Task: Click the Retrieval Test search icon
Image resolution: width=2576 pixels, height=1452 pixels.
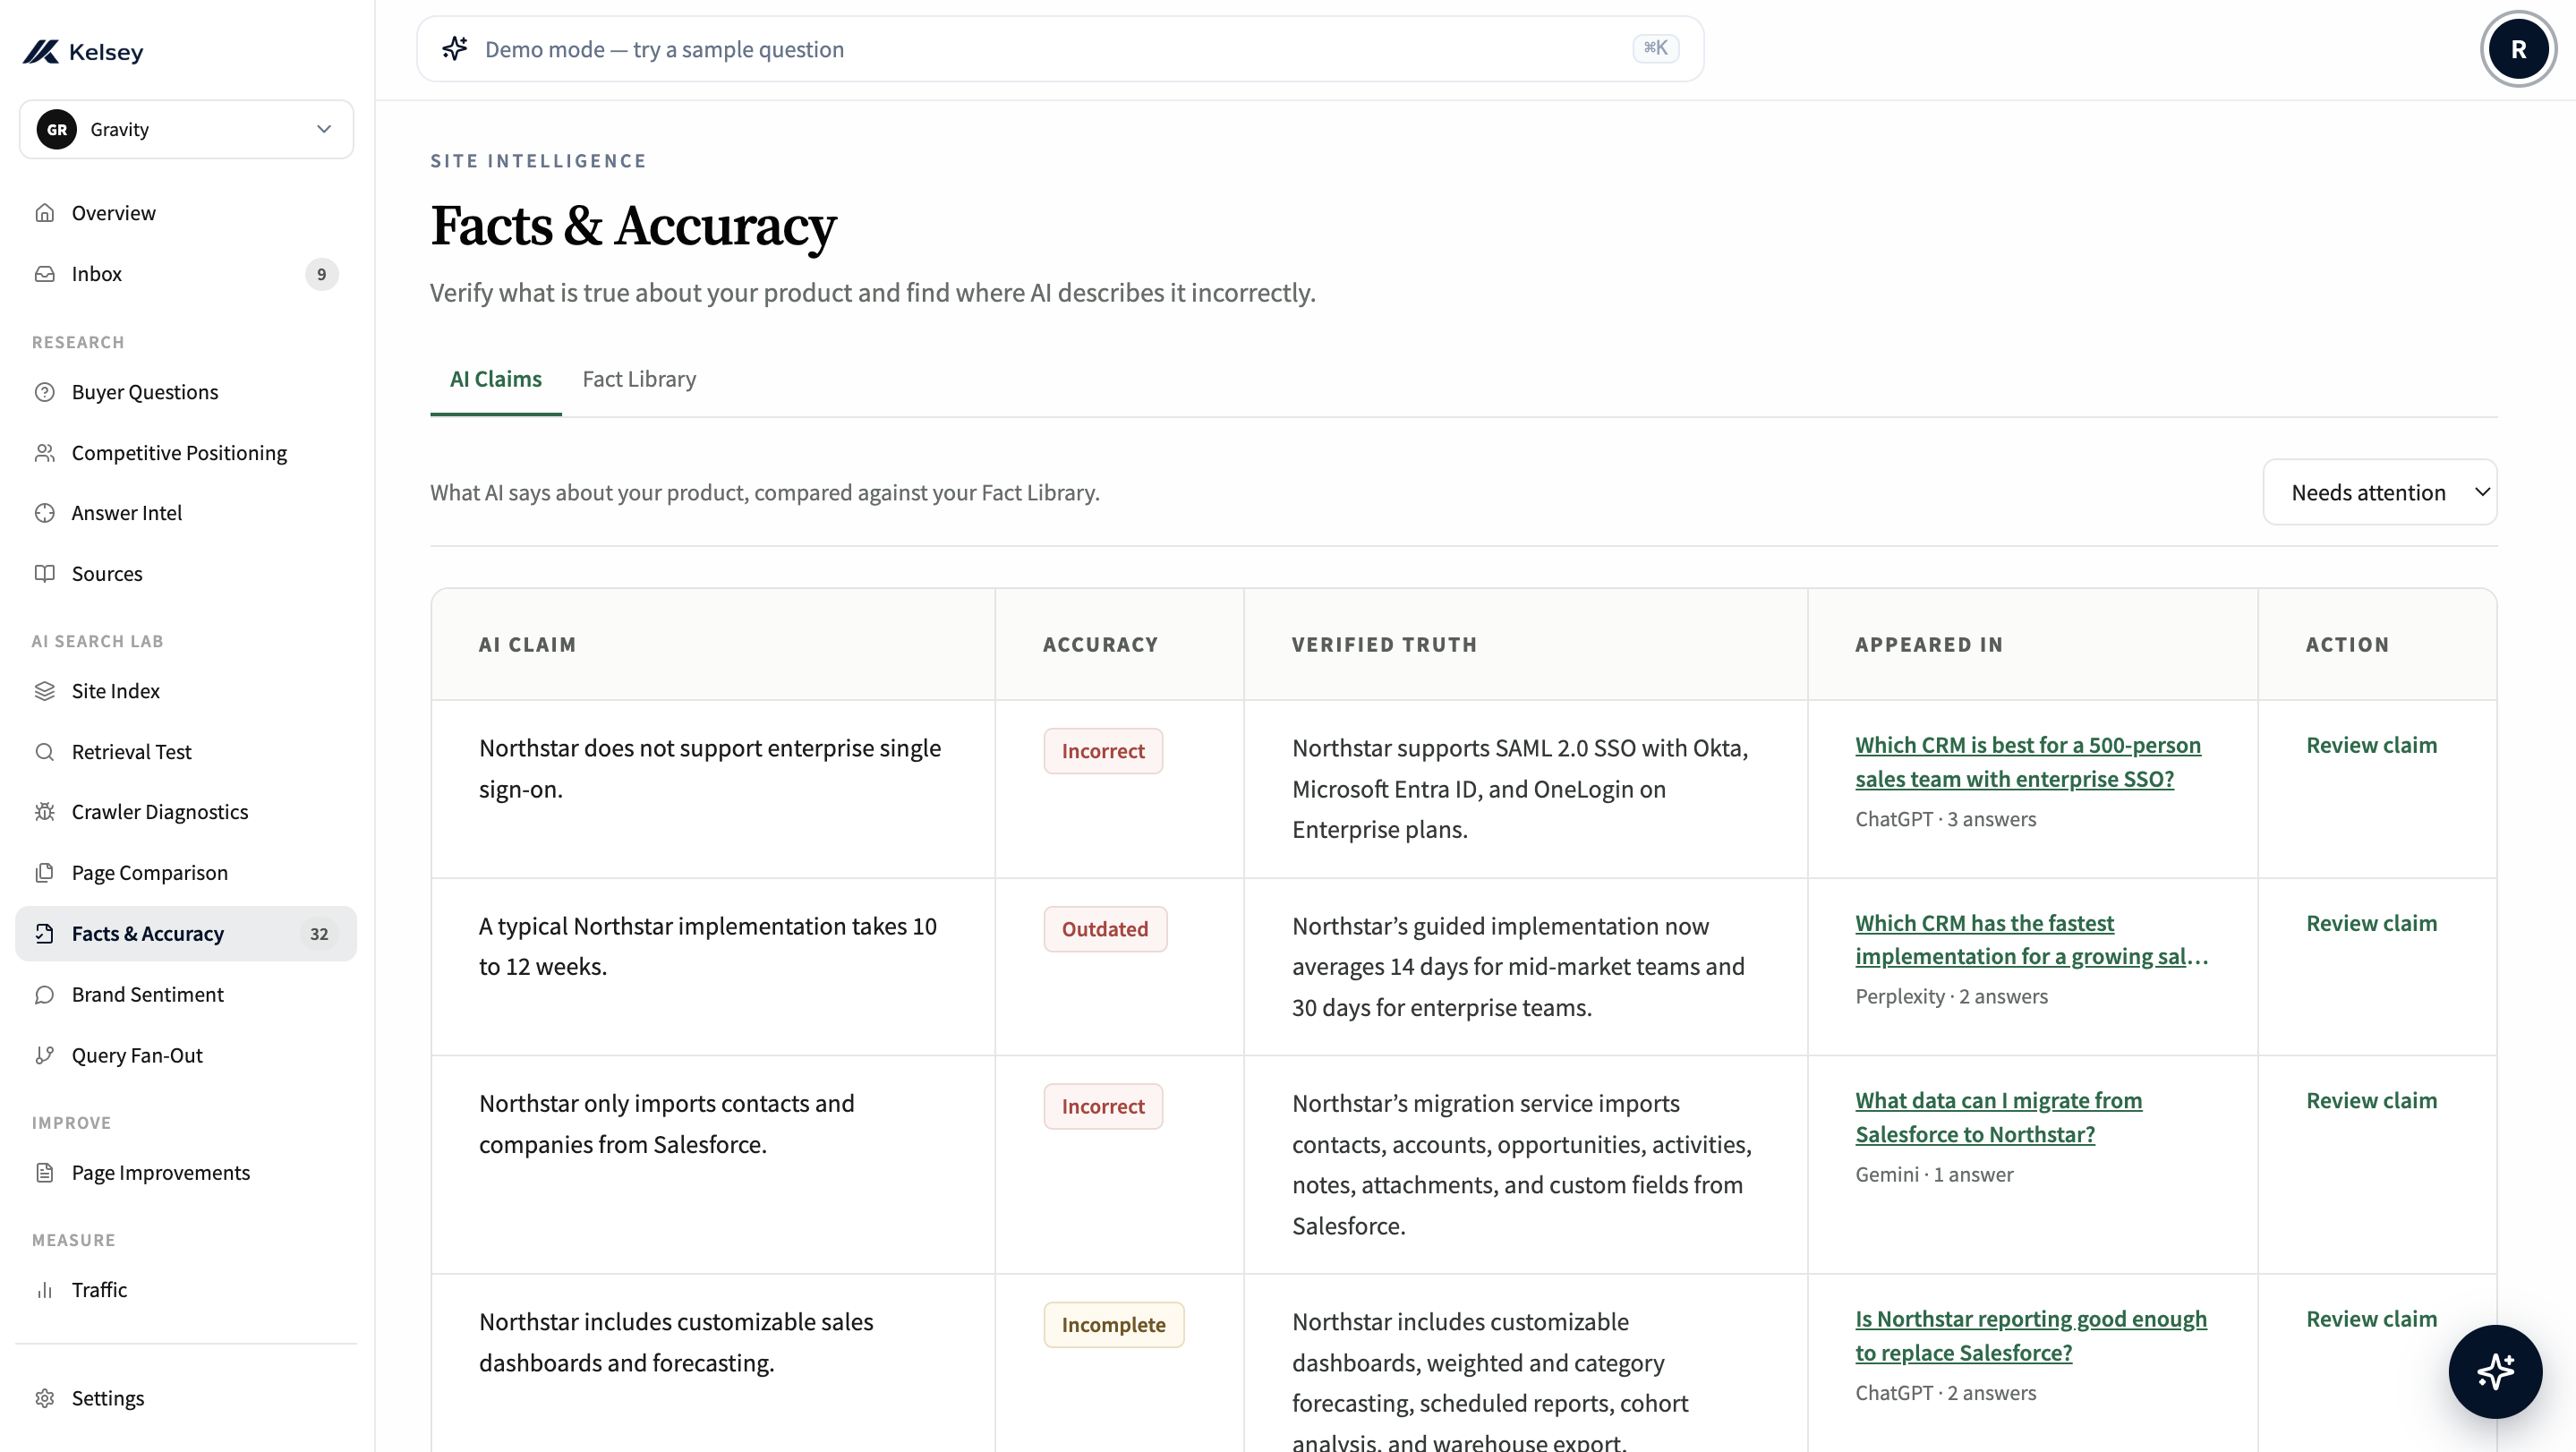Action: point(44,752)
